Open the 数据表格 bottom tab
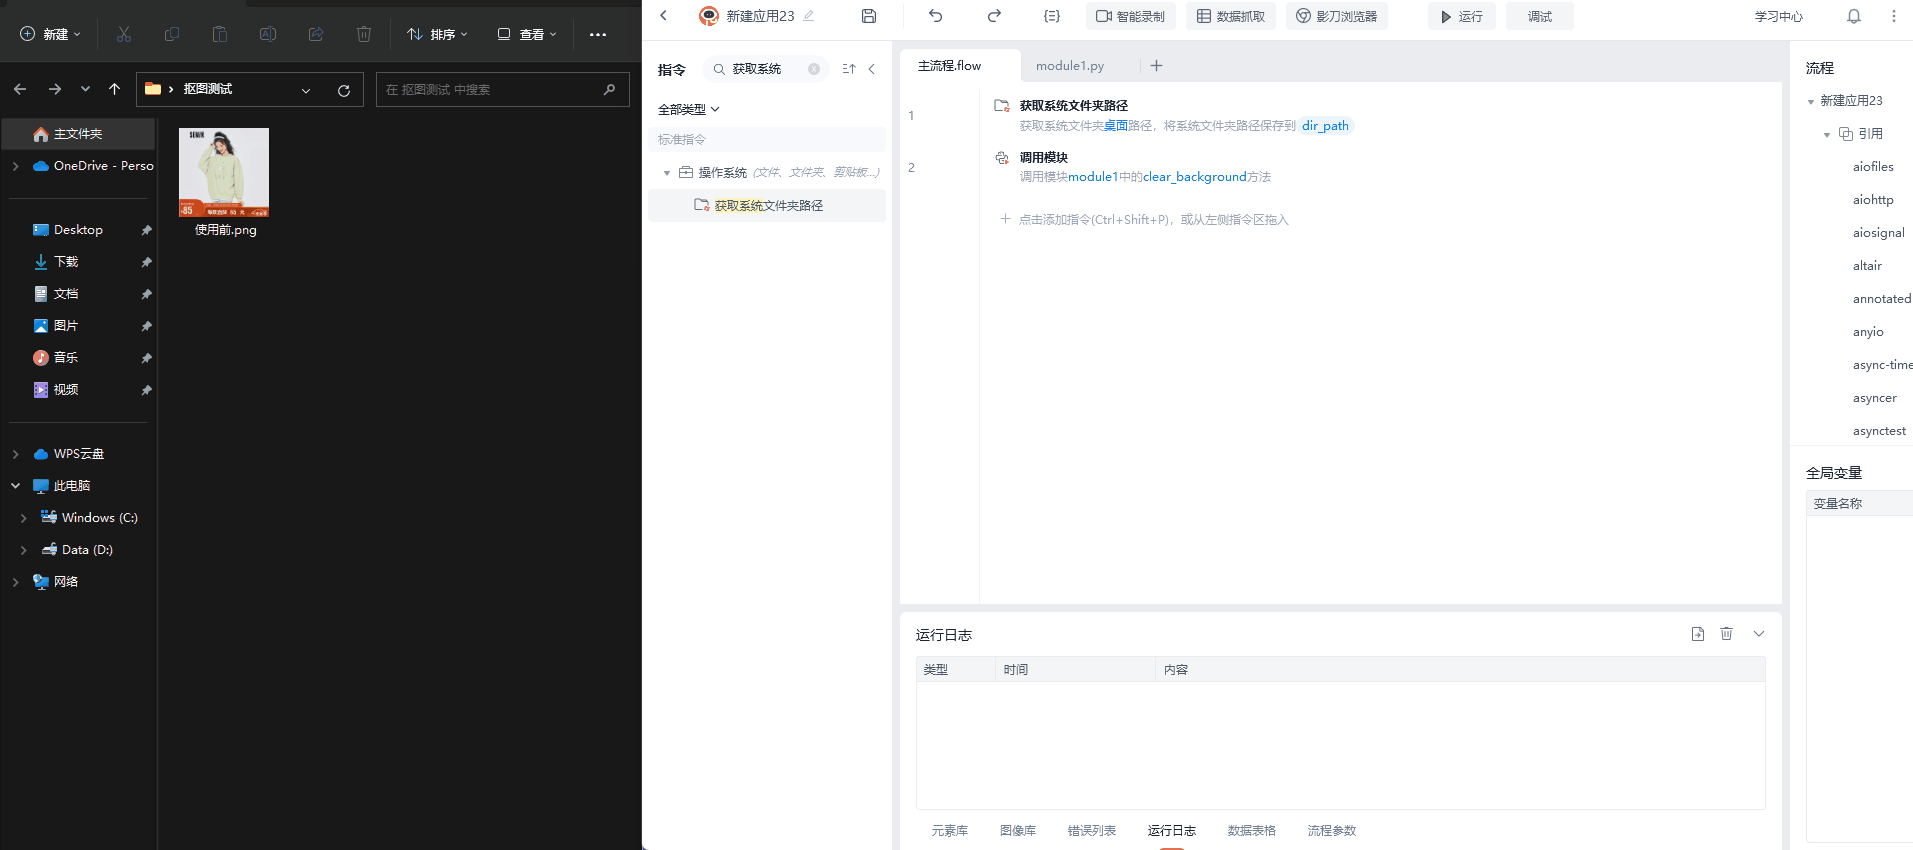This screenshot has height=850, width=1913. coord(1252,831)
